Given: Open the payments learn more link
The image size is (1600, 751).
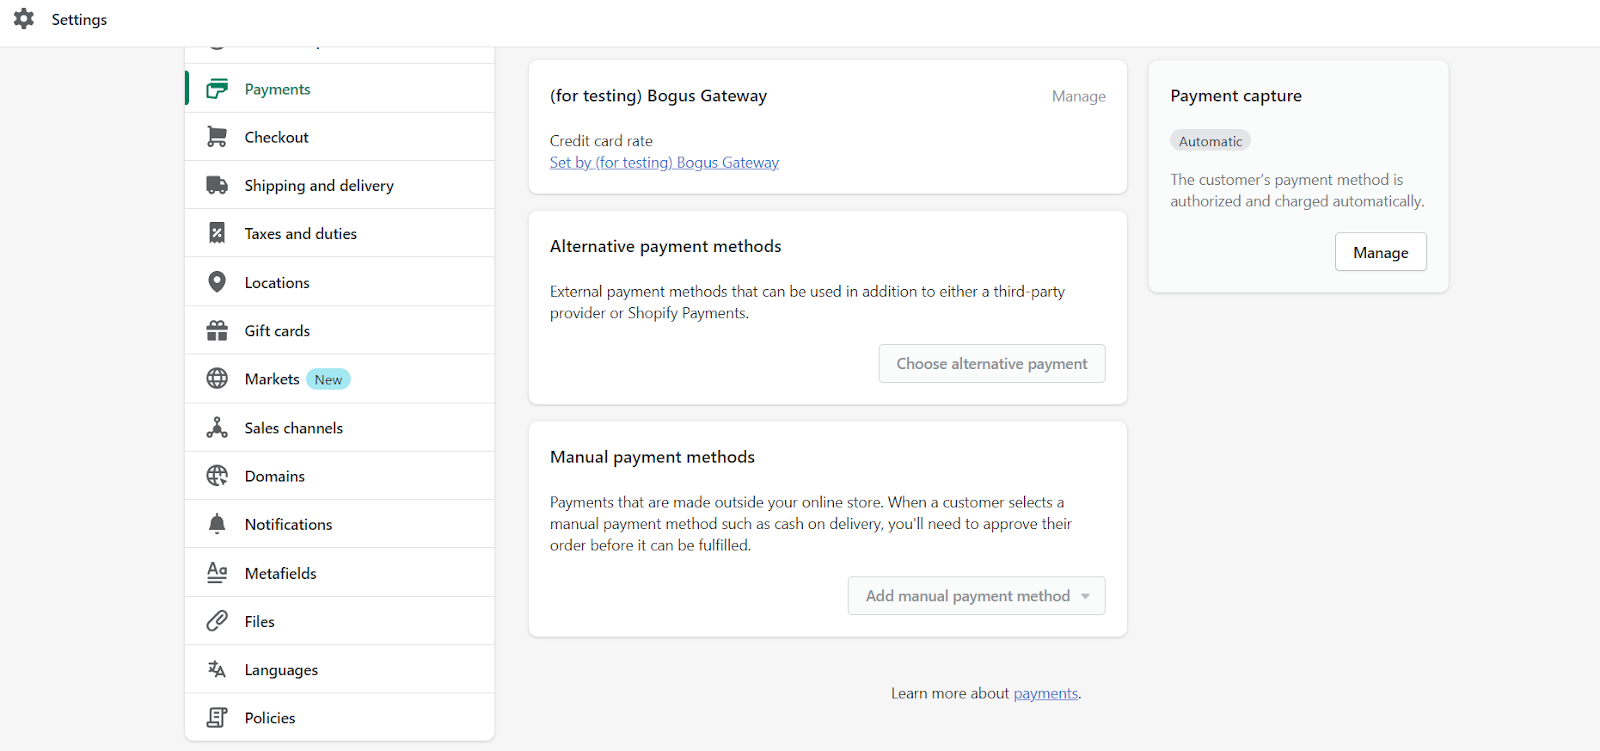Looking at the screenshot, I should (1045, 694).
